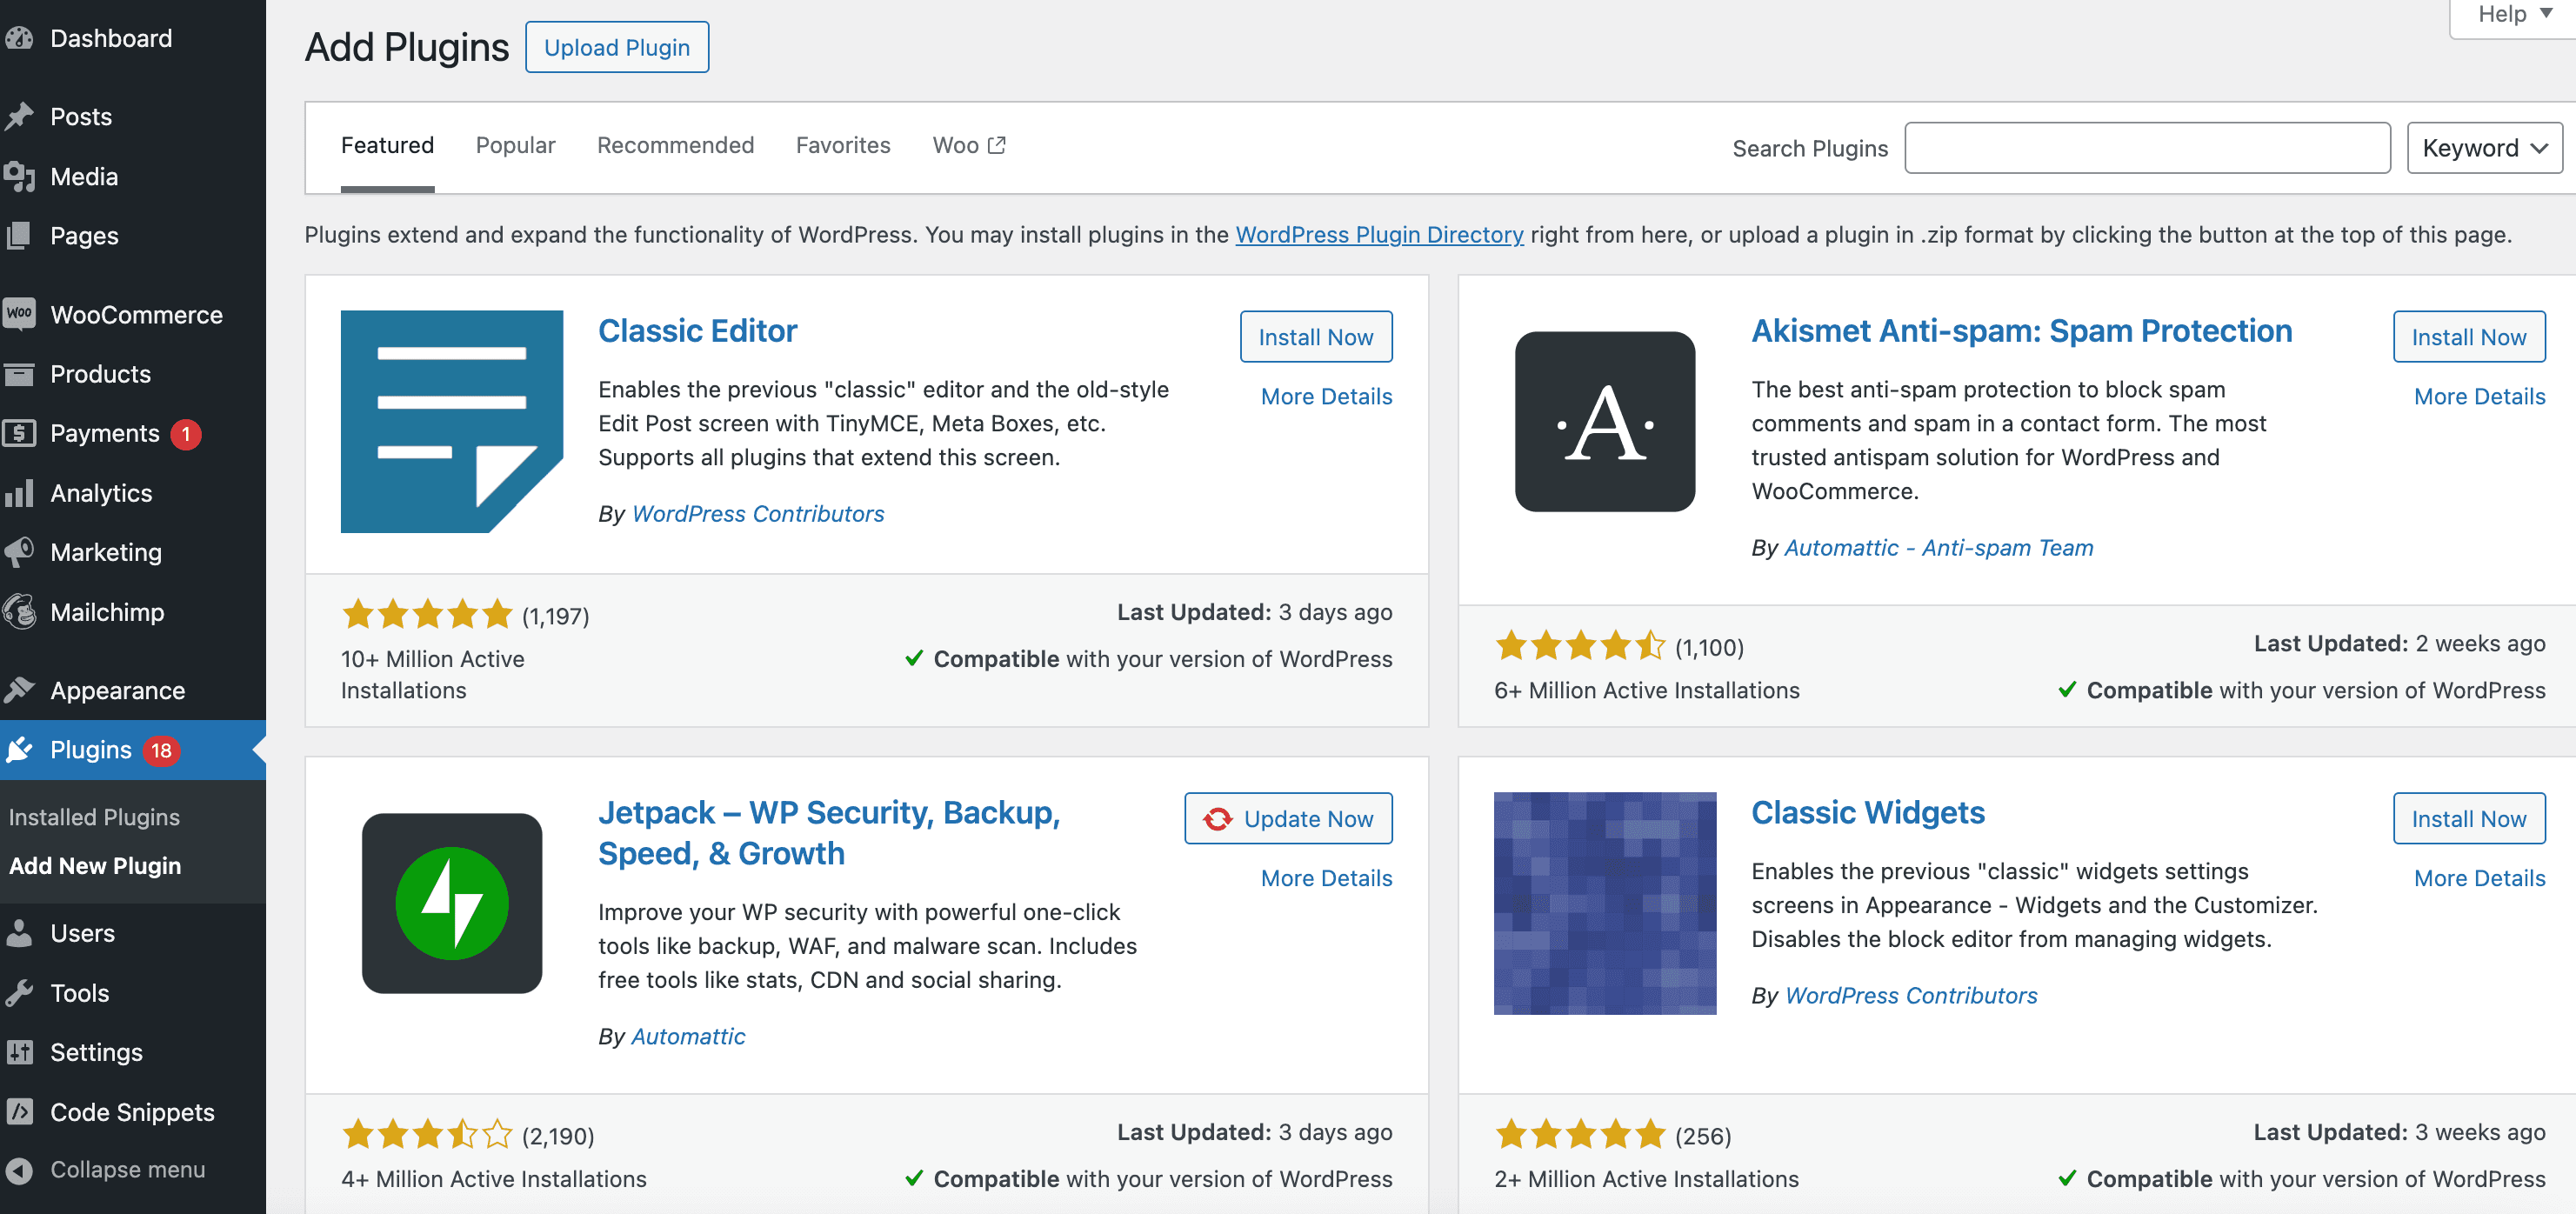Open the WooCommerce menu item

pyautogui.click(x=133, y=314)
